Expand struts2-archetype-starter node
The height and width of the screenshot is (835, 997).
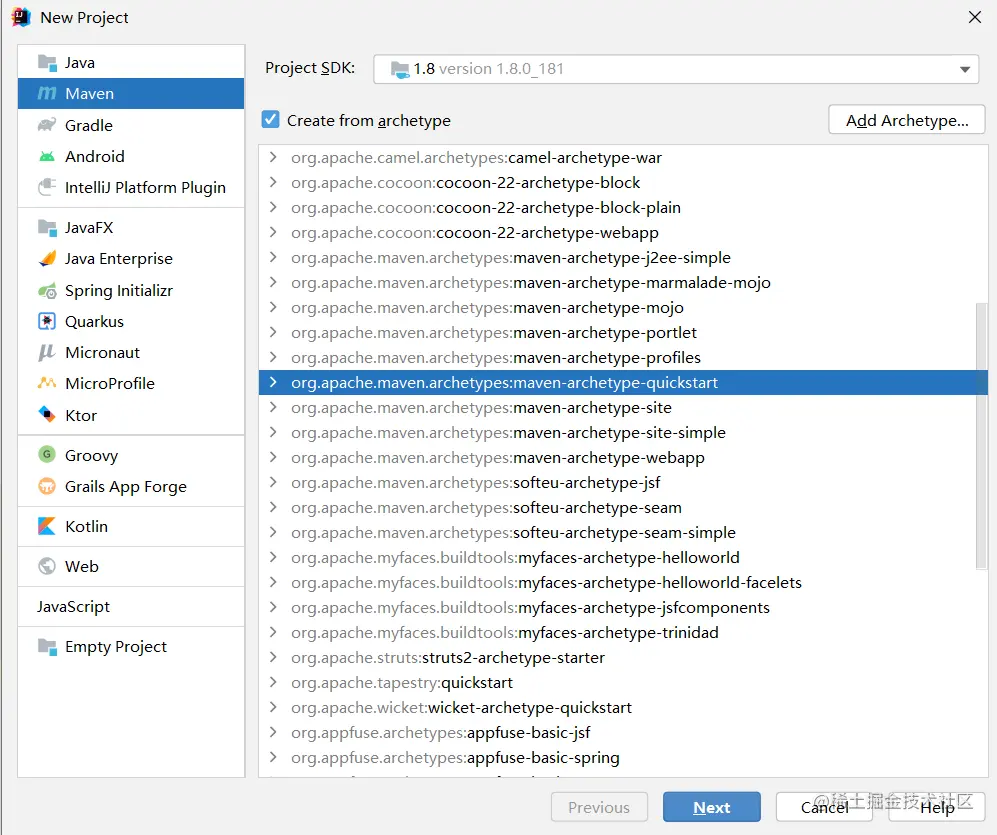click(273, 657)
